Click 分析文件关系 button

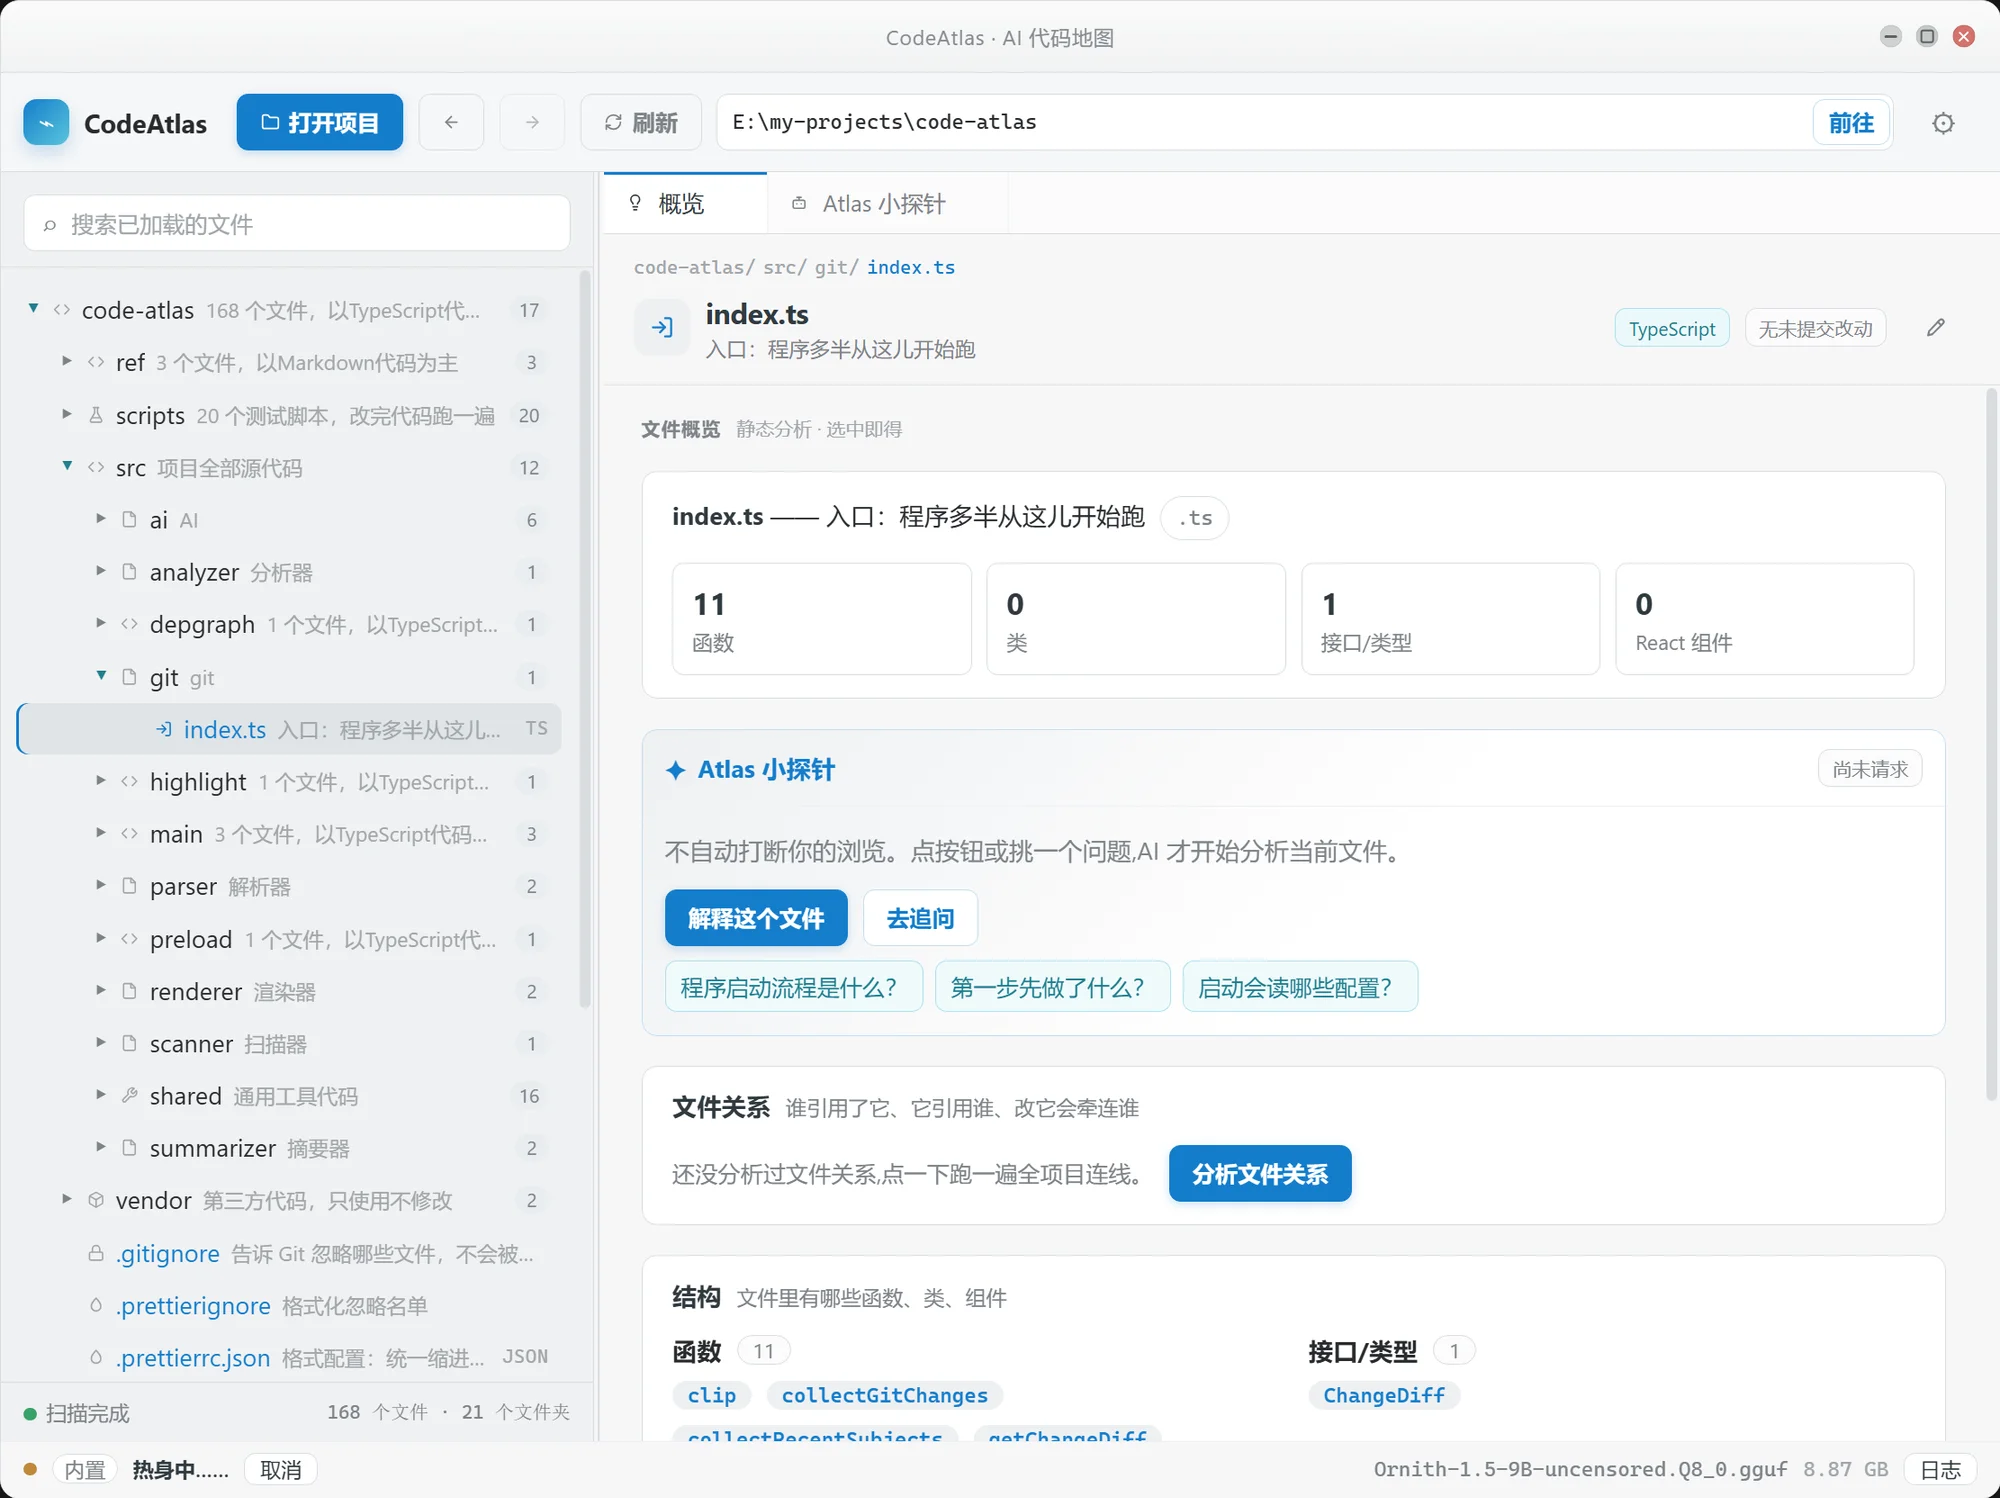click(x=1260, y=1174)
